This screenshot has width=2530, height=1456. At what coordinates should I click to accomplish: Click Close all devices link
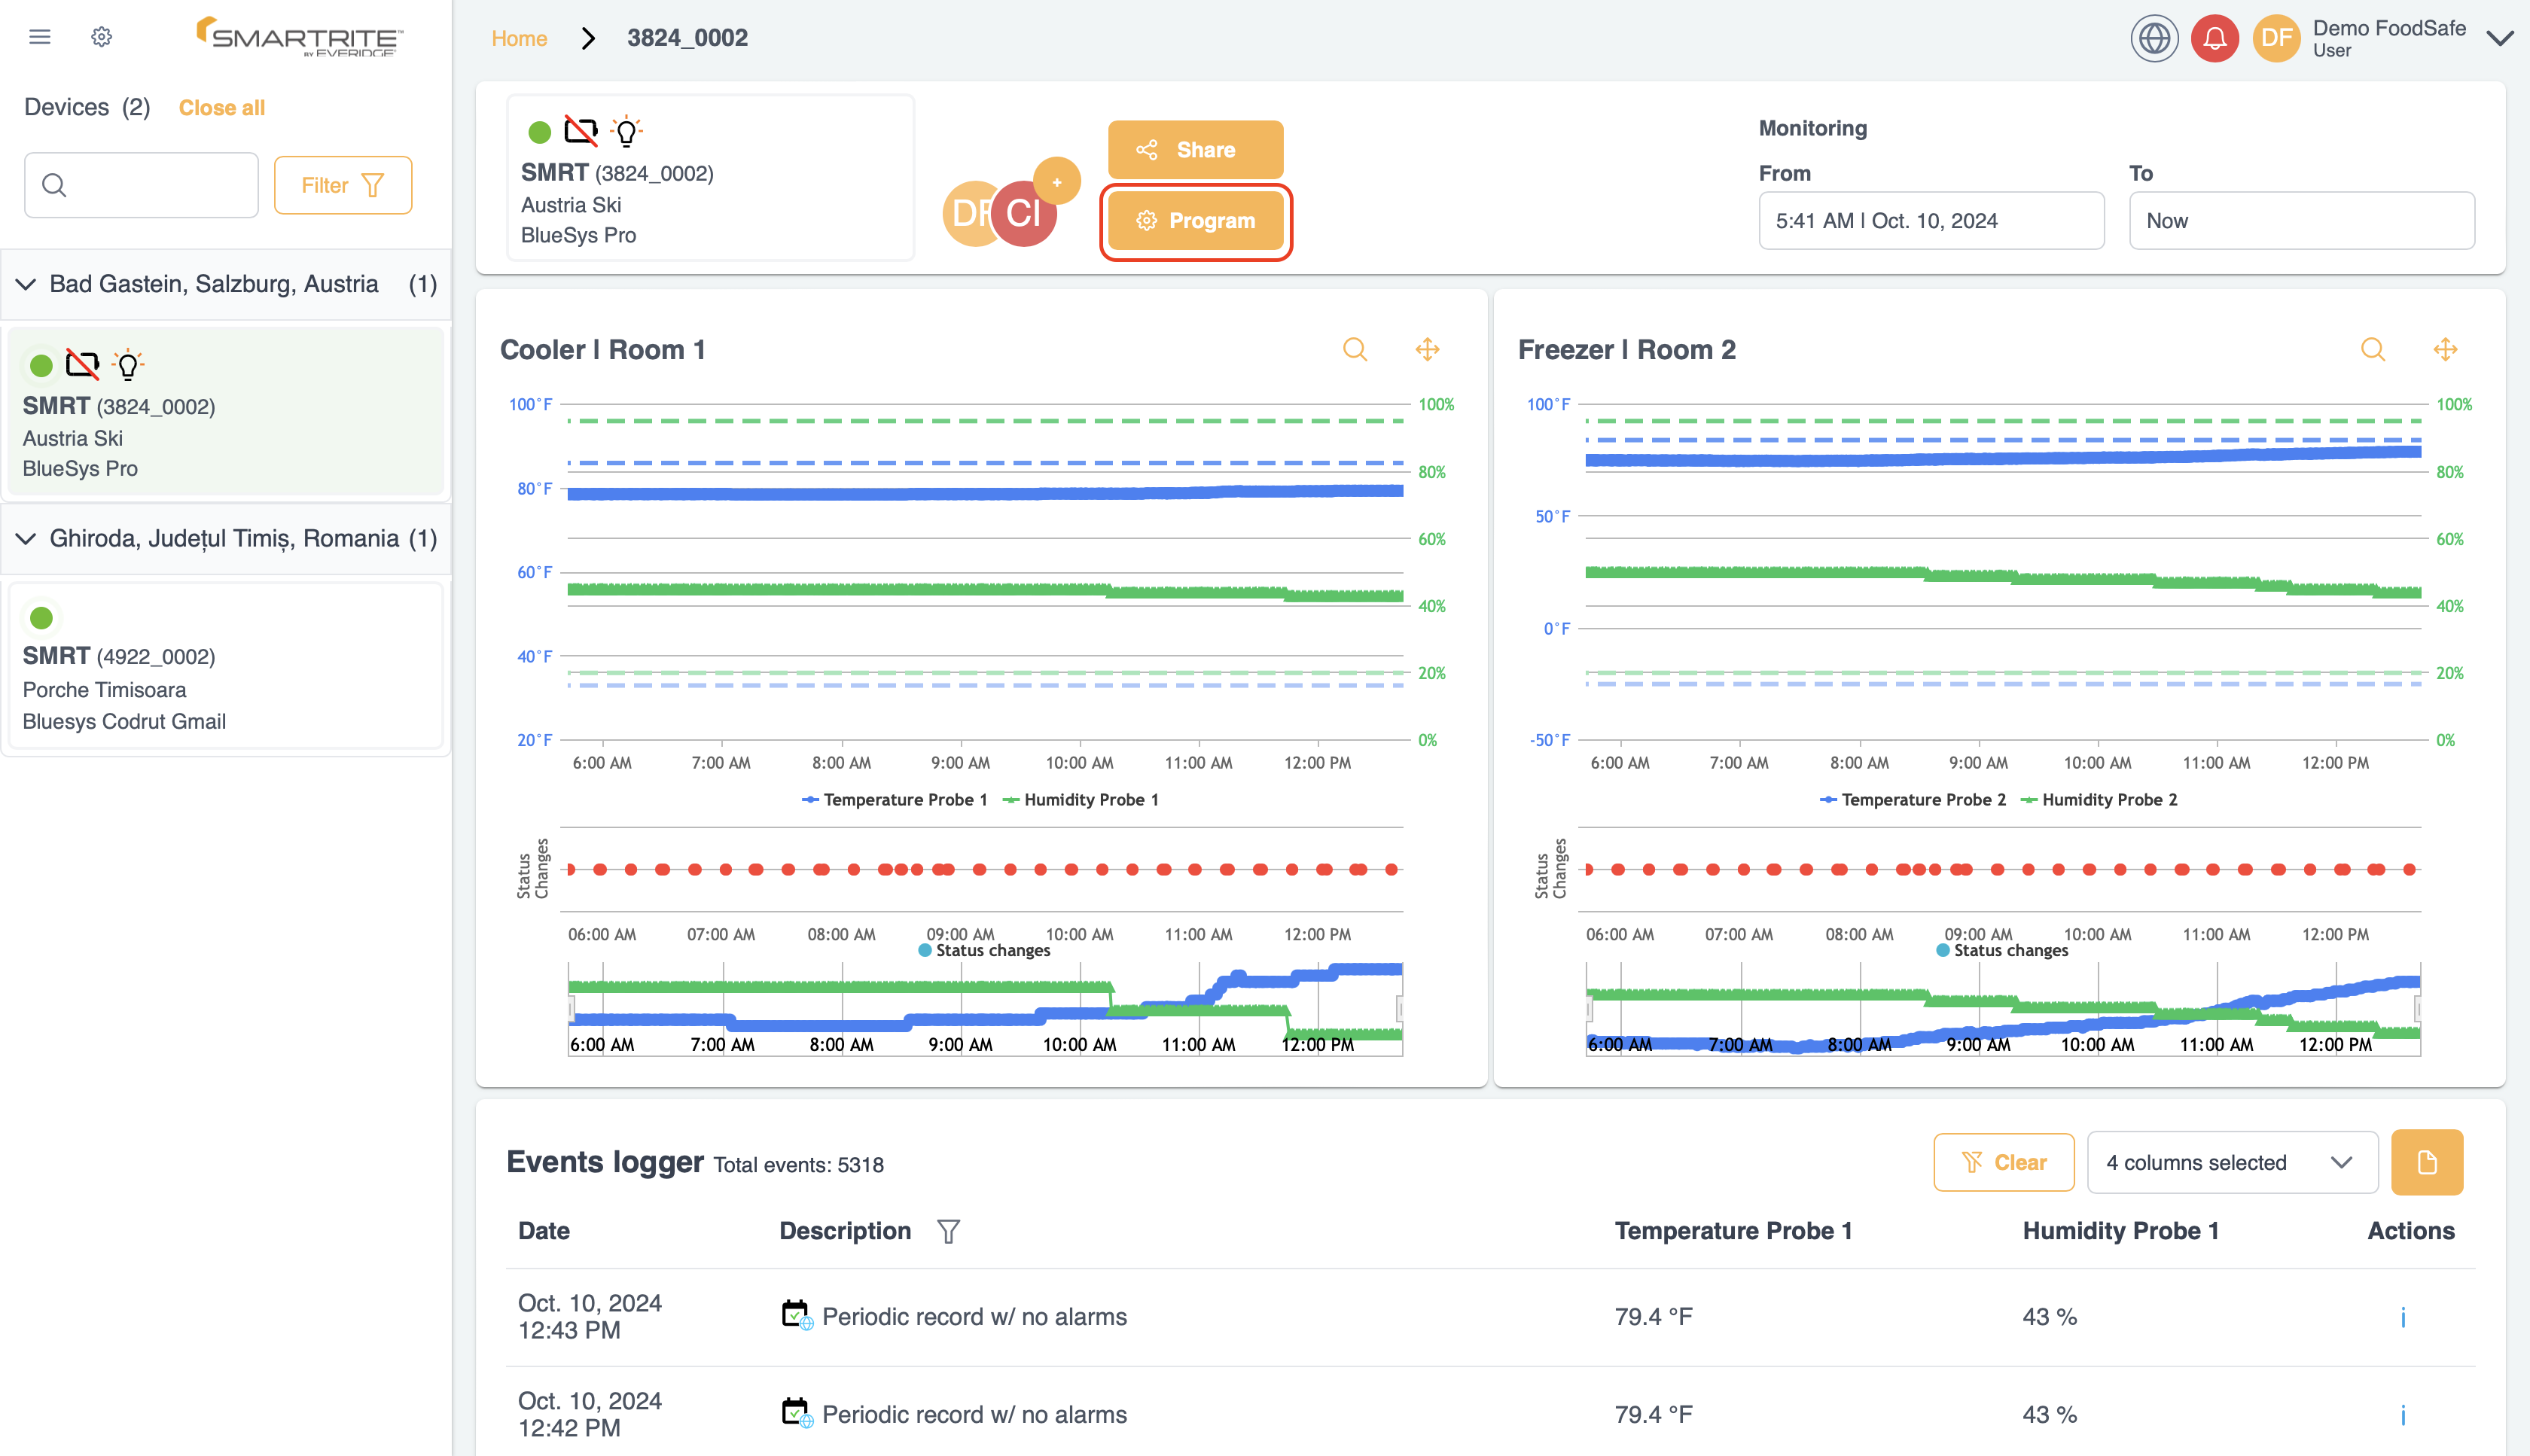pyautogui.click(x=221, y=107)
